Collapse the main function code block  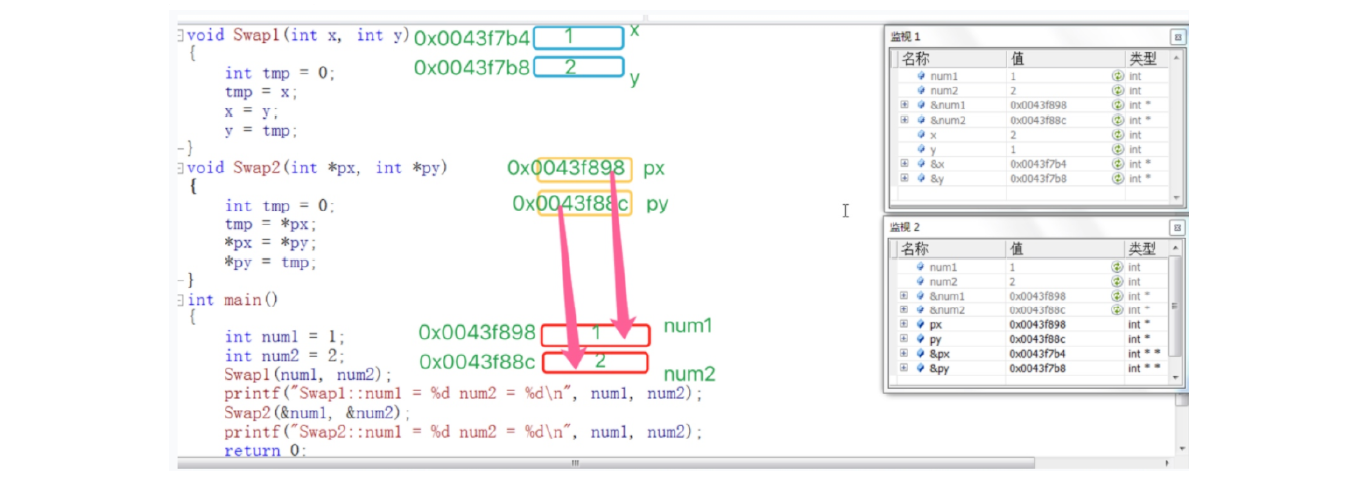tap(180, 300)
